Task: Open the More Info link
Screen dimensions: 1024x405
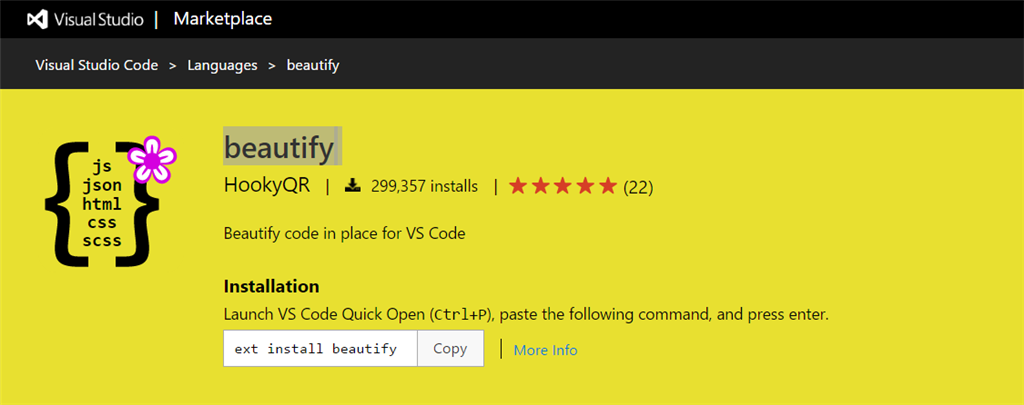Action: click(x=545, y=350)
